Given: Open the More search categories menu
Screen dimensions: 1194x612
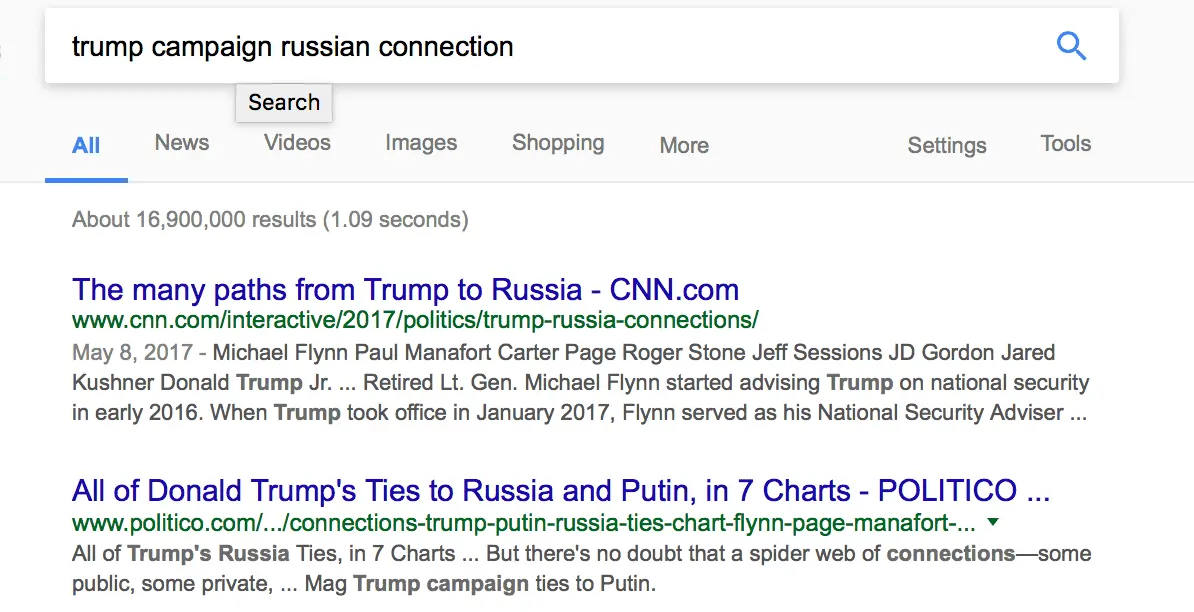Looking at the screenshot, I should coord(682,146).
